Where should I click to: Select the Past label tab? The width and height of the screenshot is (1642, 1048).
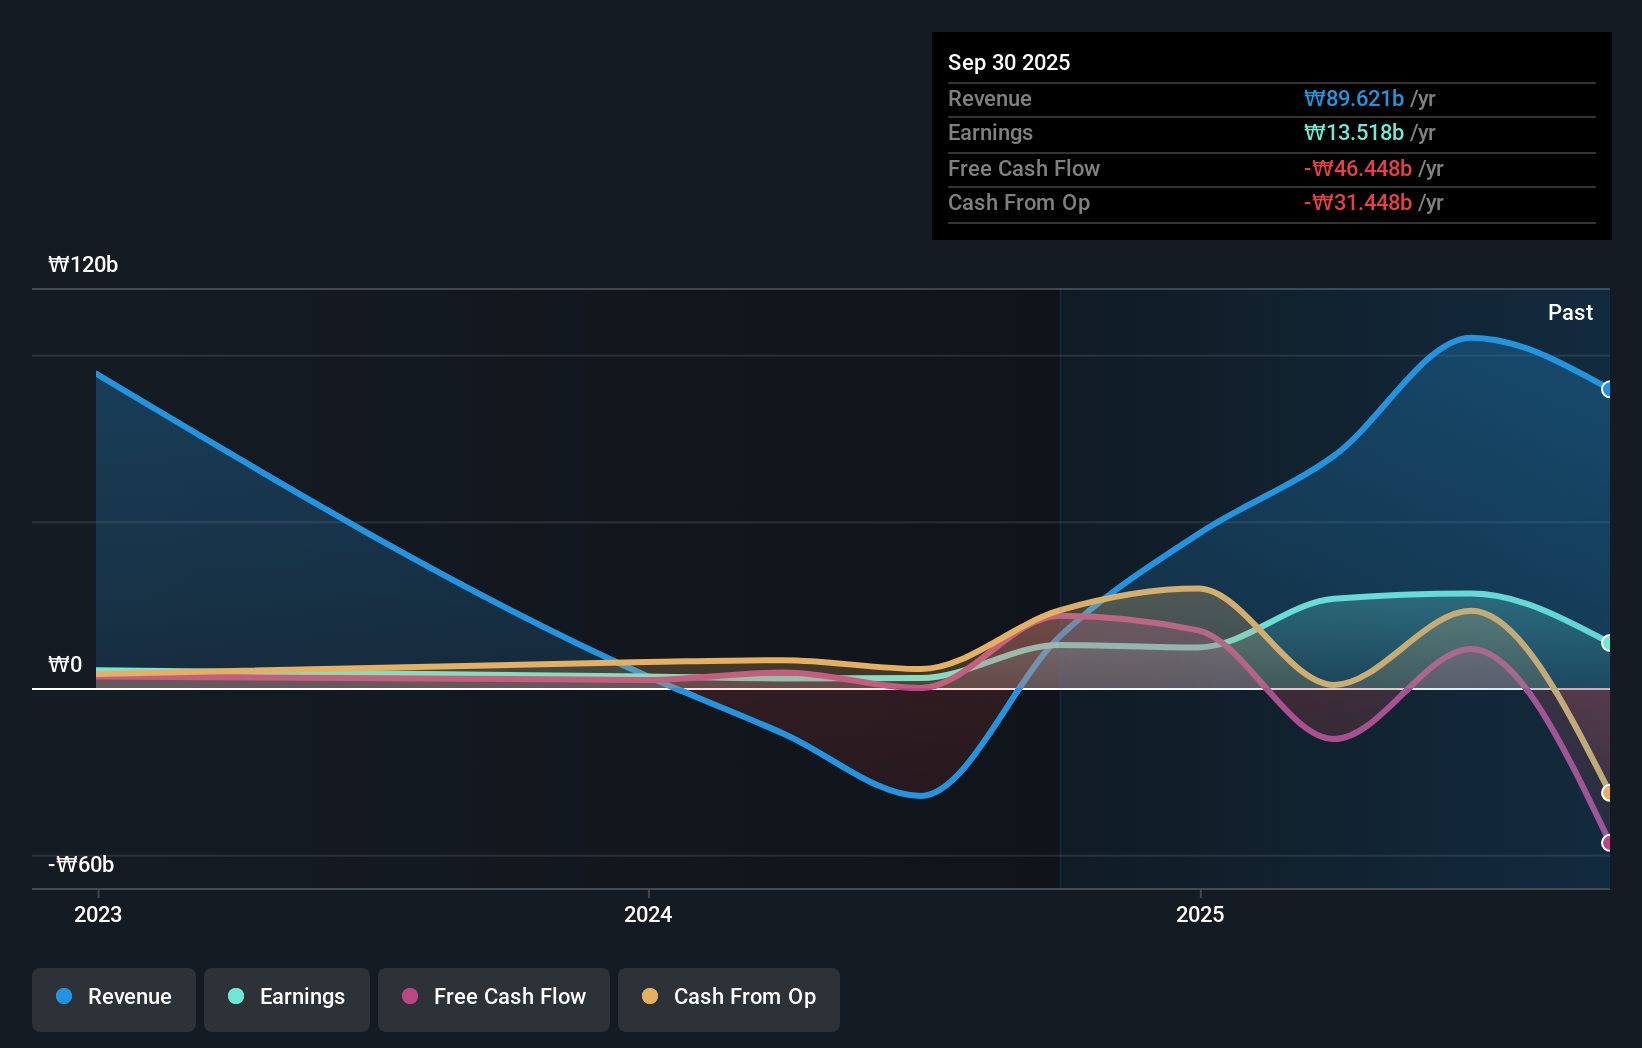(1570, 312)
